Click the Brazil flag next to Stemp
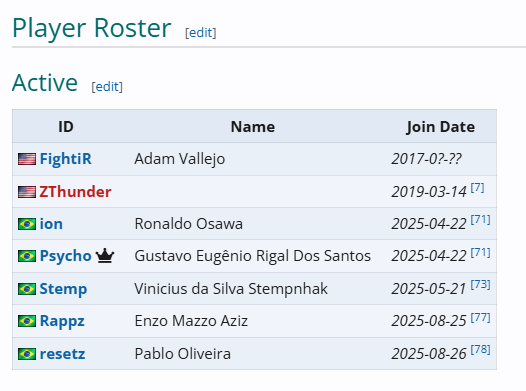The height and width of the screenshot is (391, 526). 27,289
